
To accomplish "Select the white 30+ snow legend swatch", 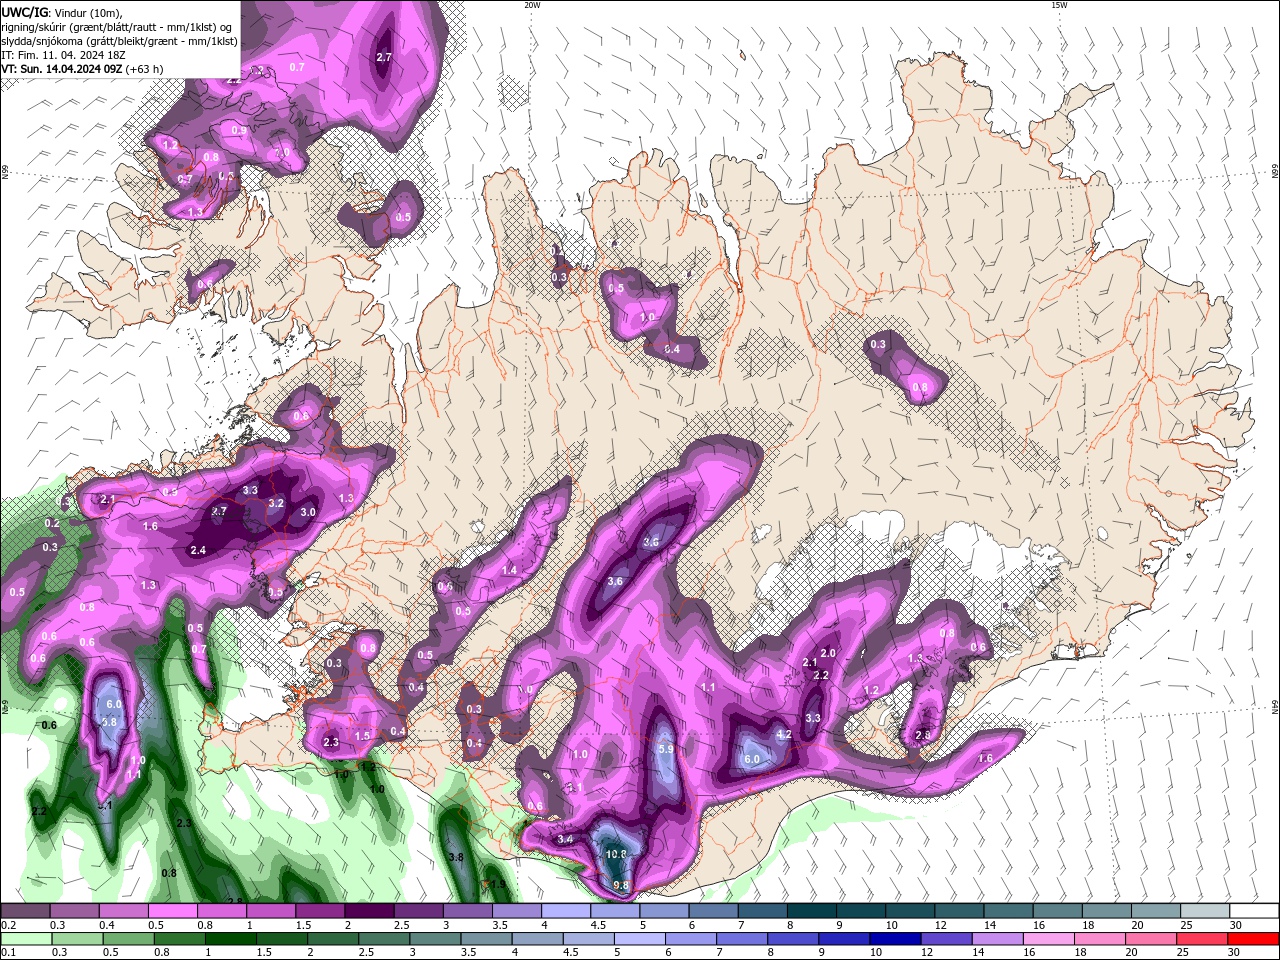I will click(x=1254, y=911).
